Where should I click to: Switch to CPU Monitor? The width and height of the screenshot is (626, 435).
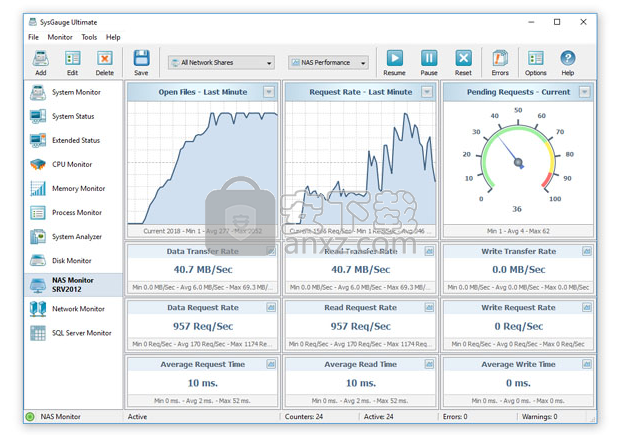tap(73, 164)
